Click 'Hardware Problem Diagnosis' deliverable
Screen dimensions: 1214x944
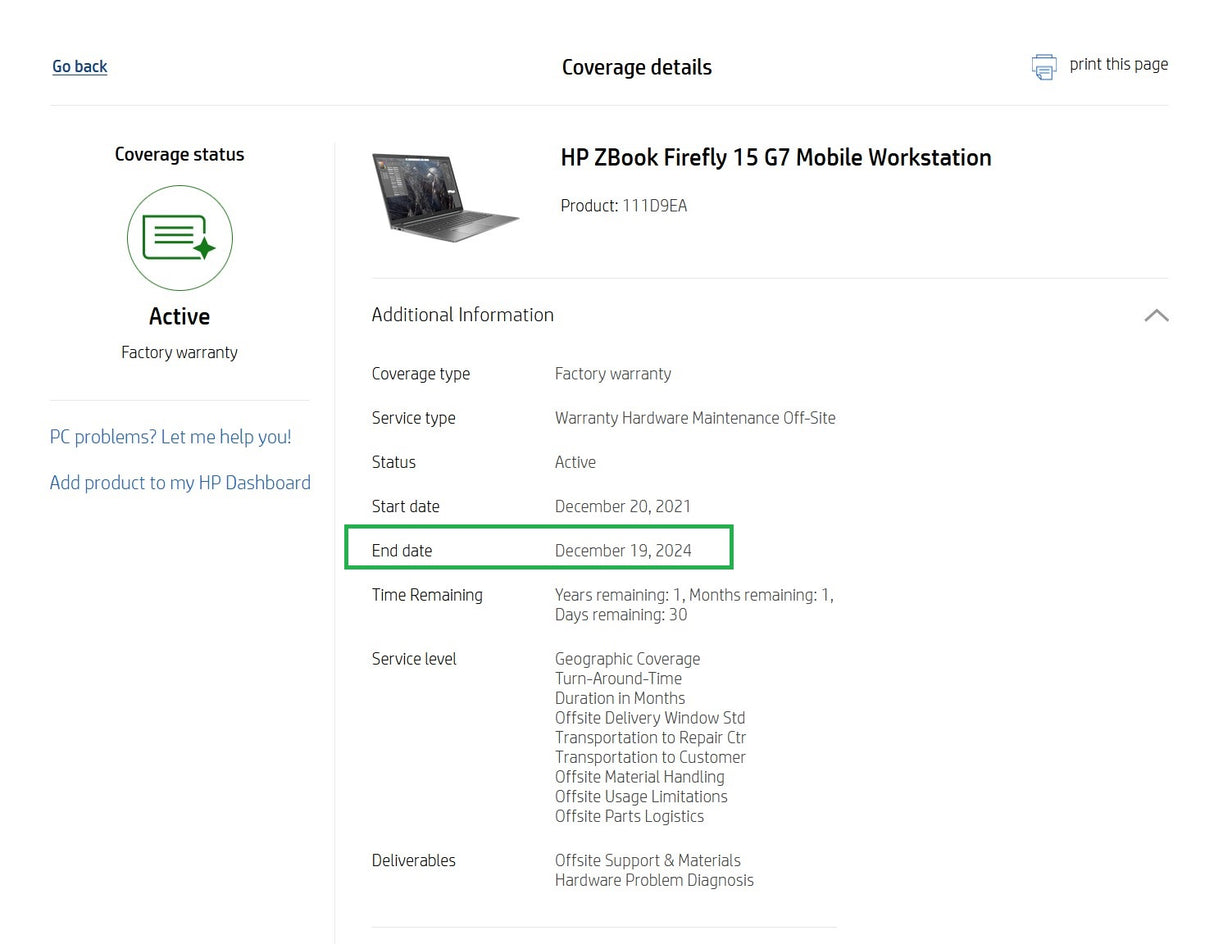pyautogui.click(x=654, y=881)
